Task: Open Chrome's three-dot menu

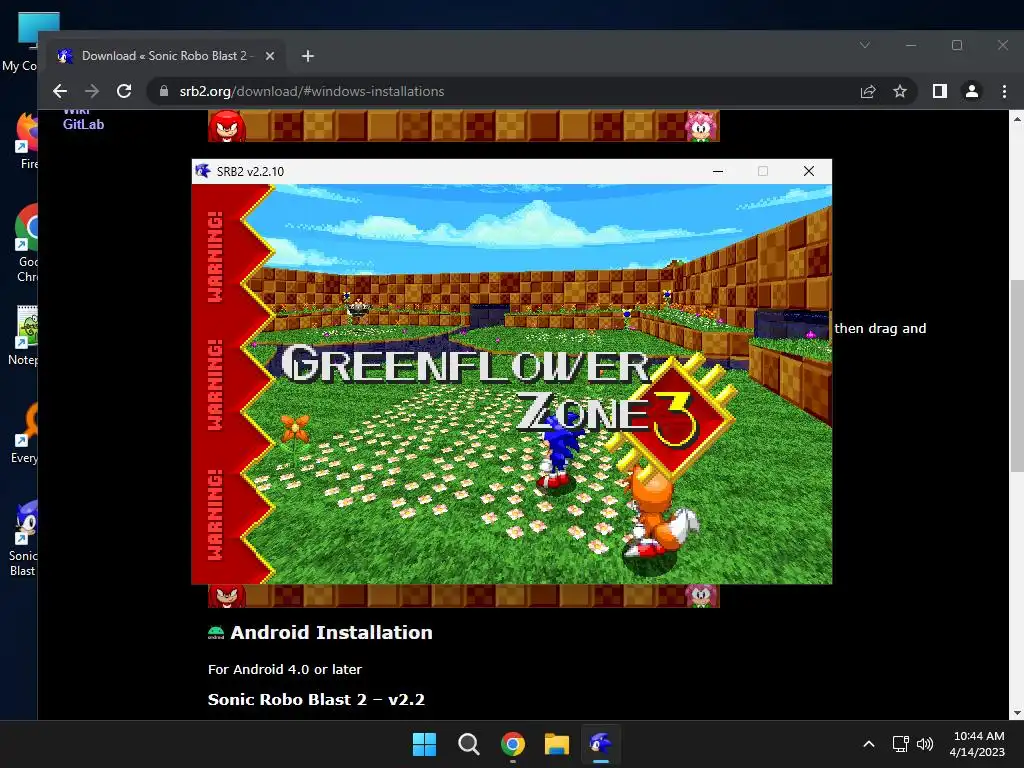Action: [1004, 91]
